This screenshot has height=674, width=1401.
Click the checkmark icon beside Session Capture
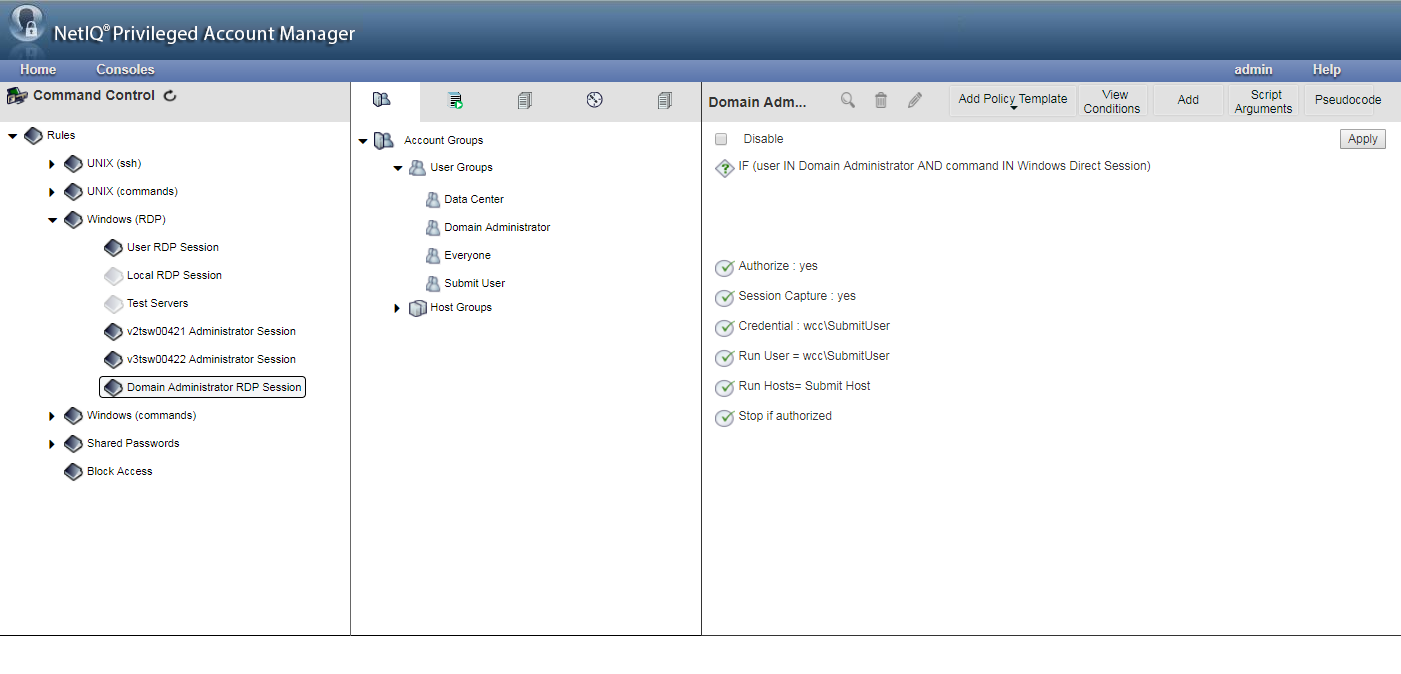pyautogui.click(x=725, y=298)
